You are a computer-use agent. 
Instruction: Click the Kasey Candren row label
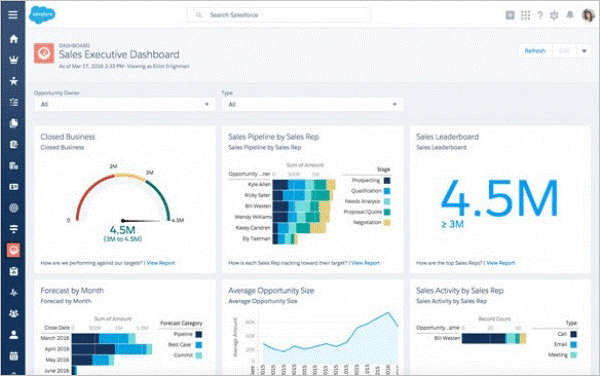point(253,228)
